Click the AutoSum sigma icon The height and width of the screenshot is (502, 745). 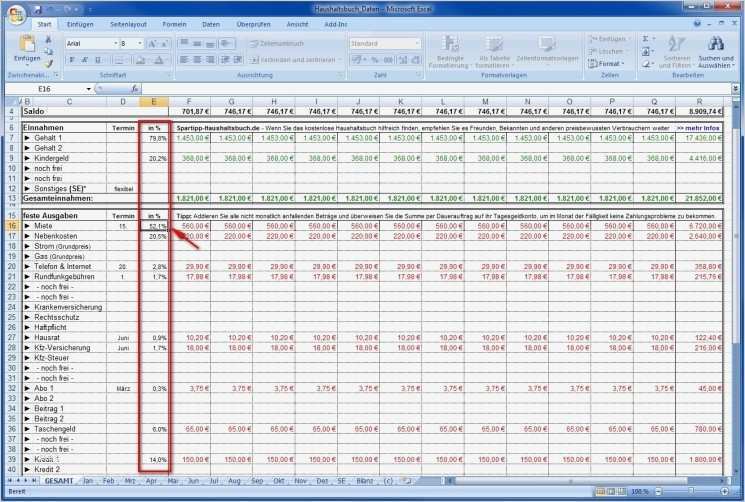coord(646,39)
